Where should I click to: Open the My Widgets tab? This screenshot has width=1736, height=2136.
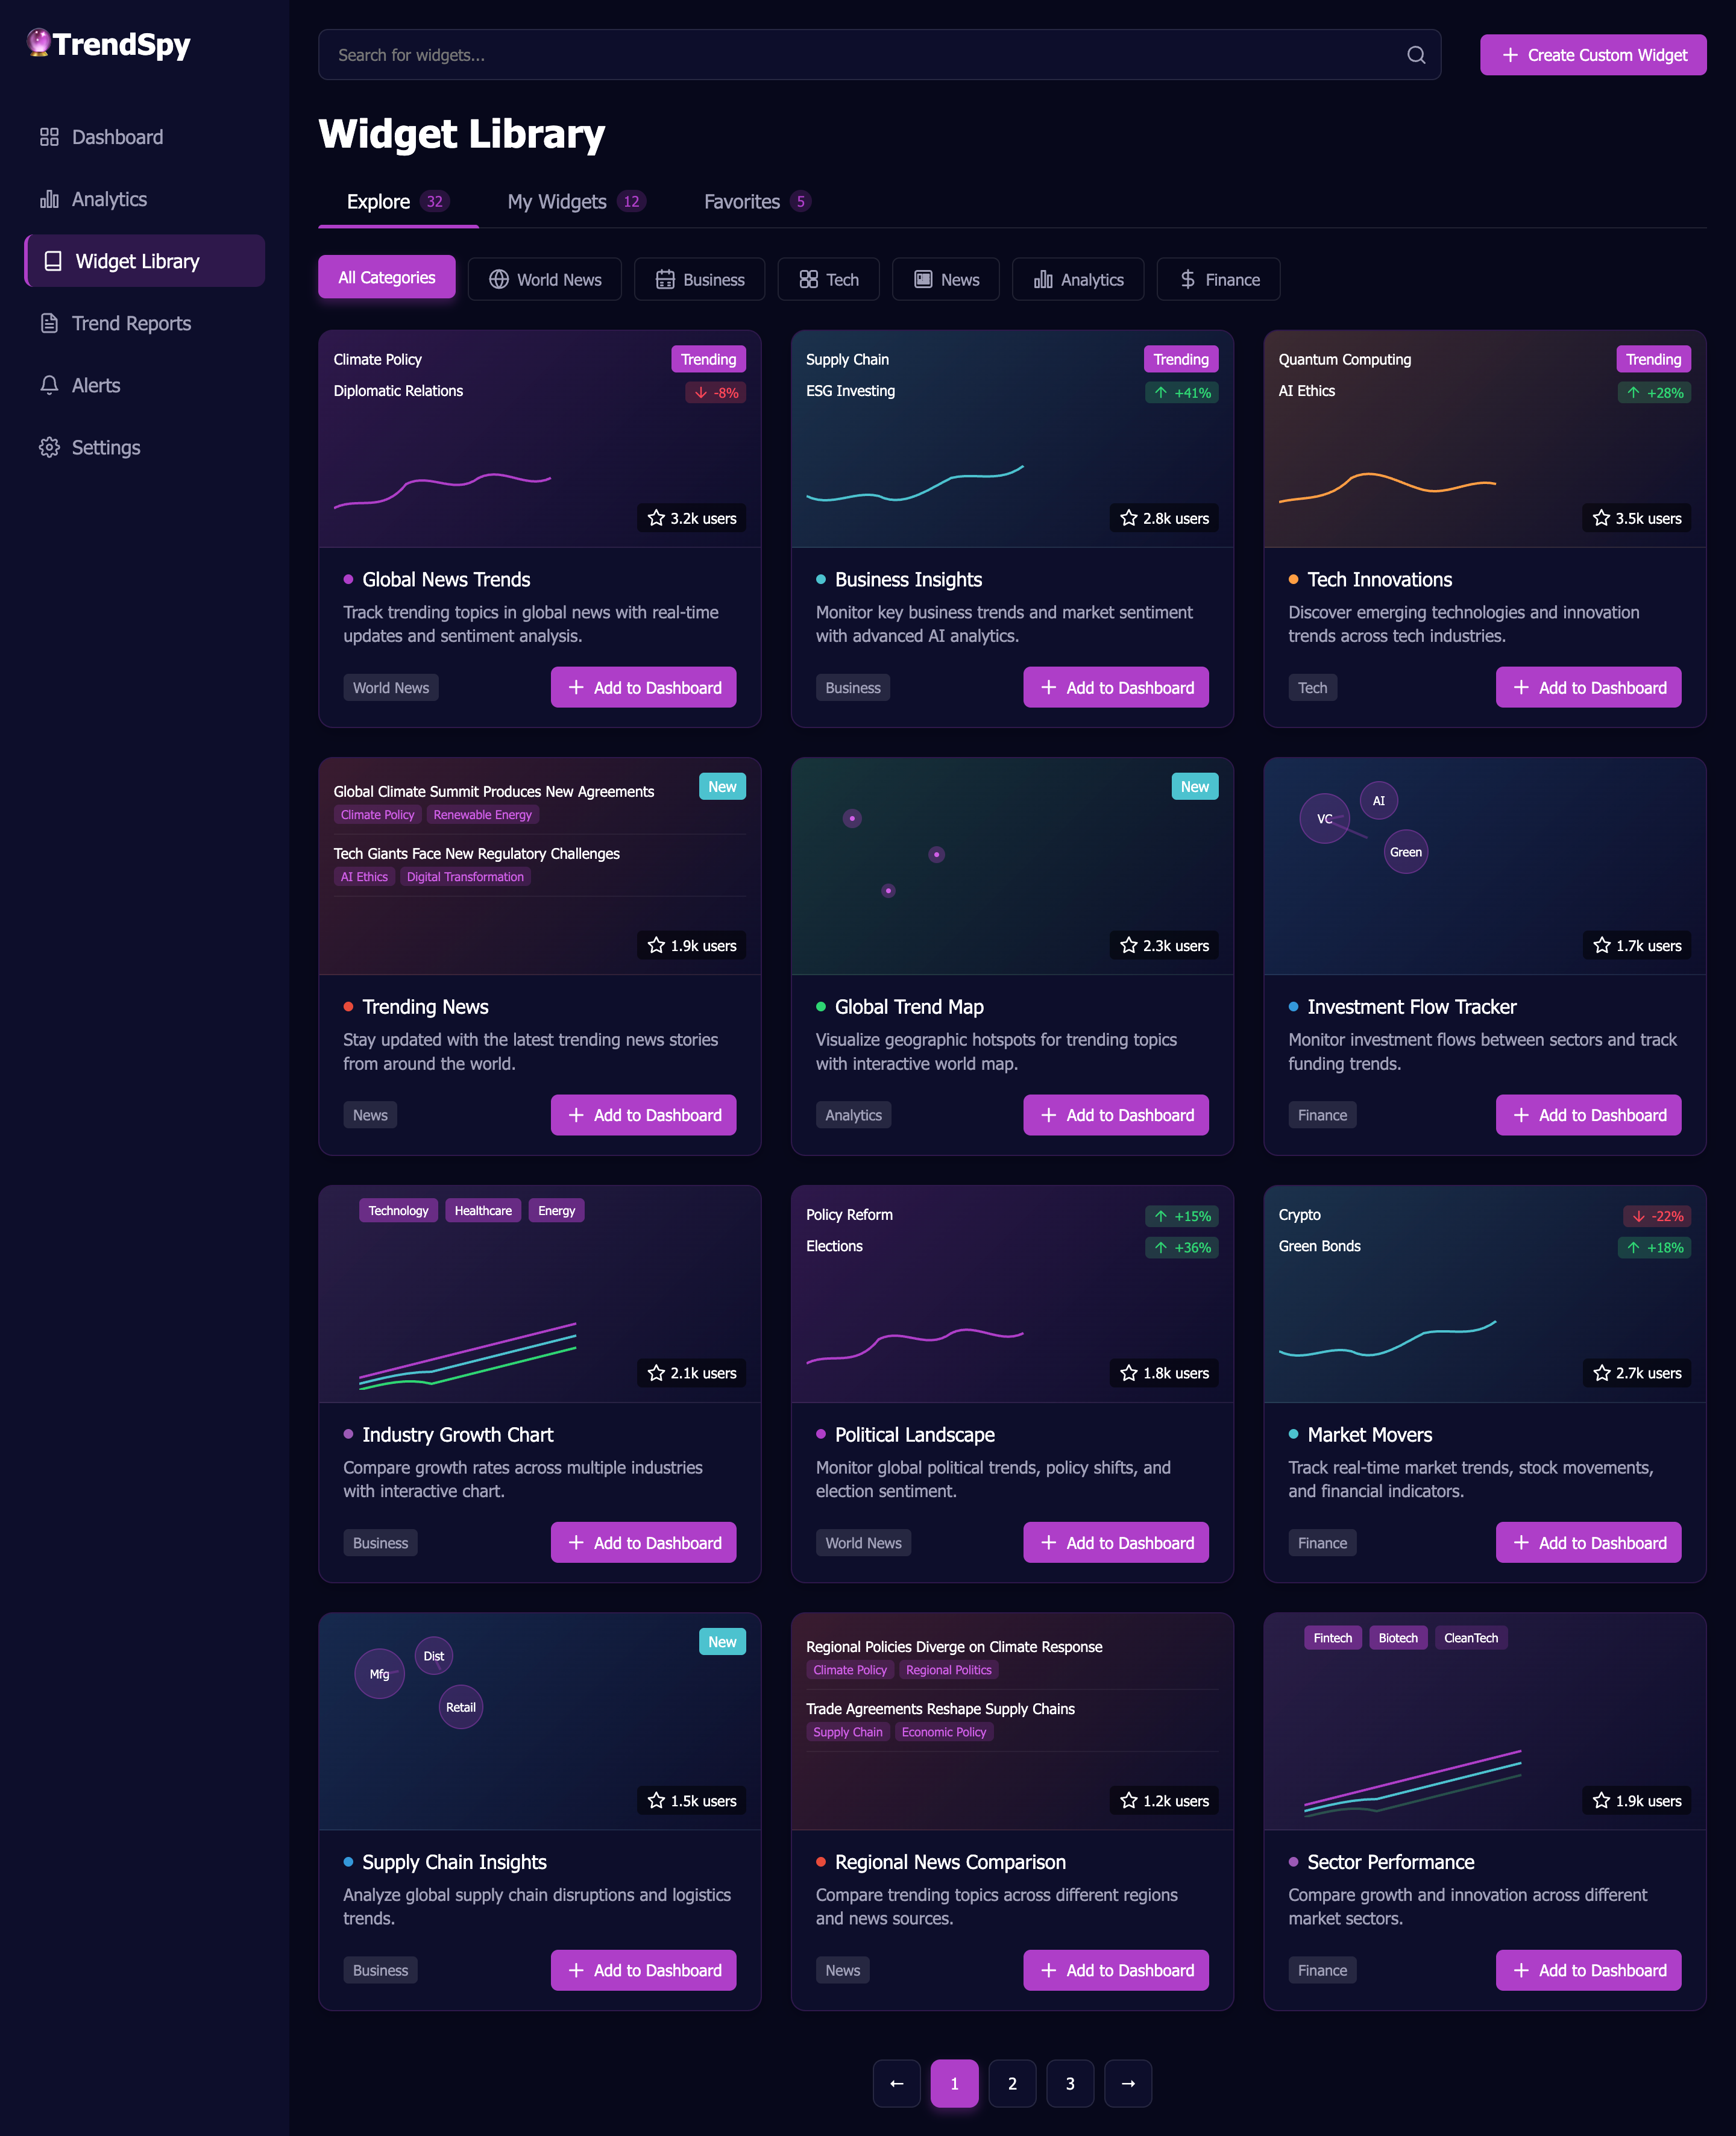click(x=576, y=201)
